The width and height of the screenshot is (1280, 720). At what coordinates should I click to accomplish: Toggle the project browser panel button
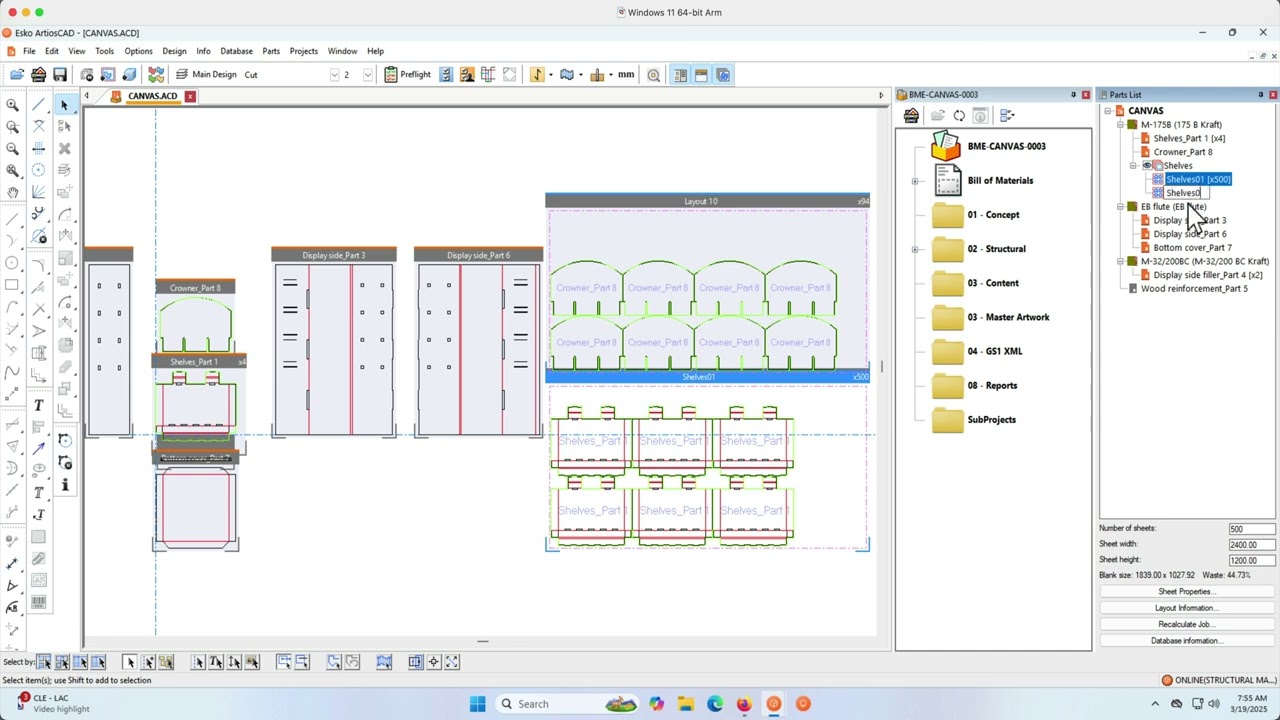point(701,75)
